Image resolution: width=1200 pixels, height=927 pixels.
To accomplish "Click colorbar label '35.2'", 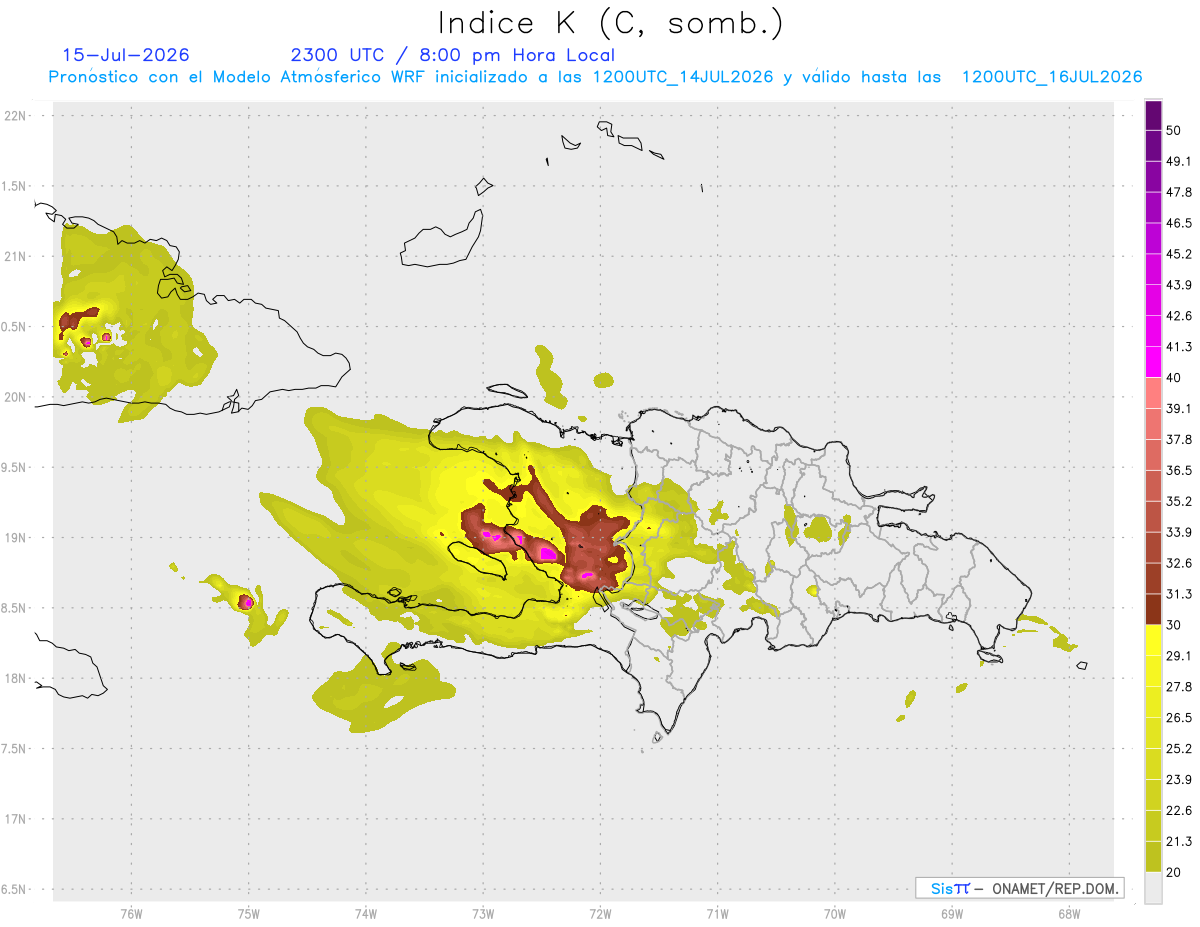I will pos(1179,501).
